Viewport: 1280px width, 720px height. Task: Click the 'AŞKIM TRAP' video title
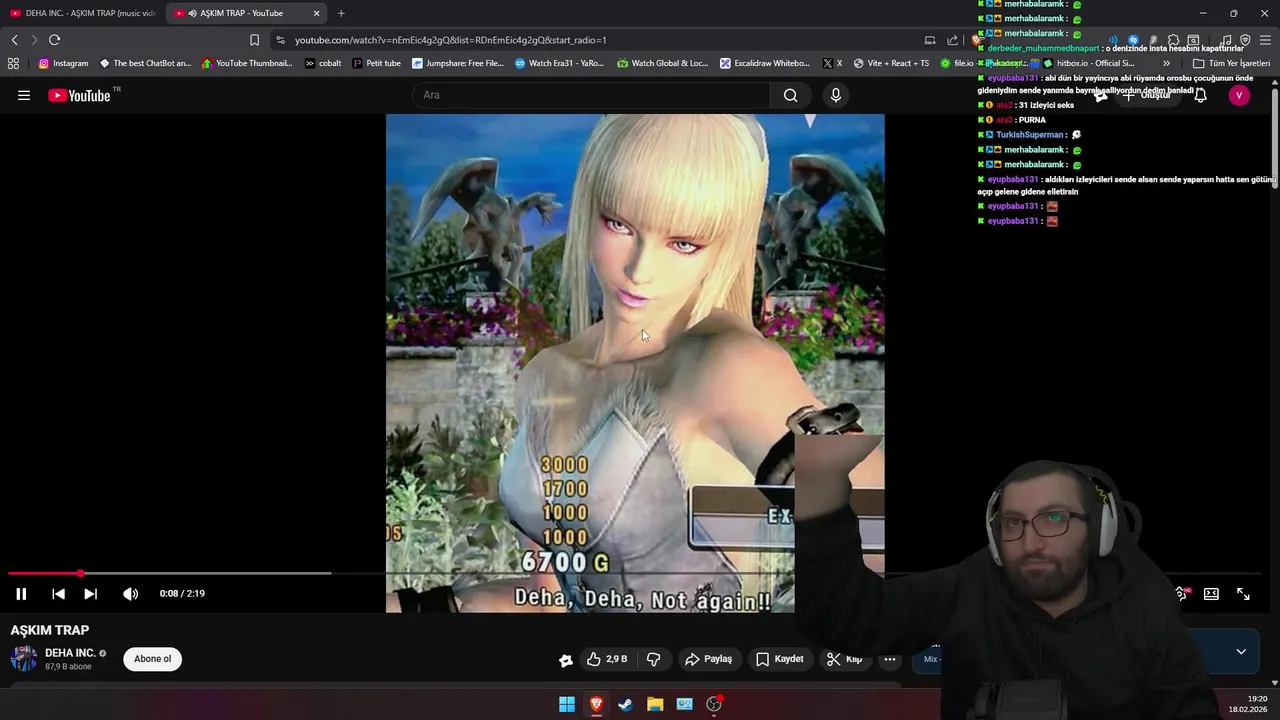(x=50, y=630)
